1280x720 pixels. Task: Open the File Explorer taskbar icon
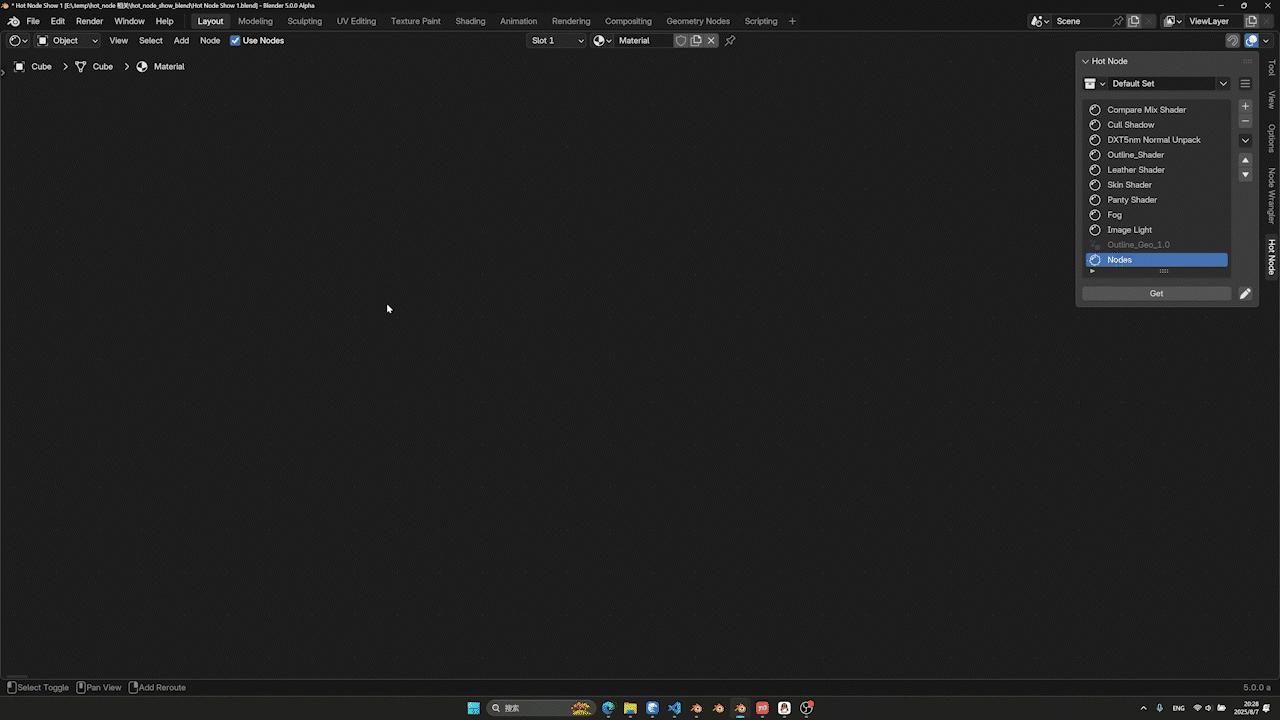(x=630, y=708)
